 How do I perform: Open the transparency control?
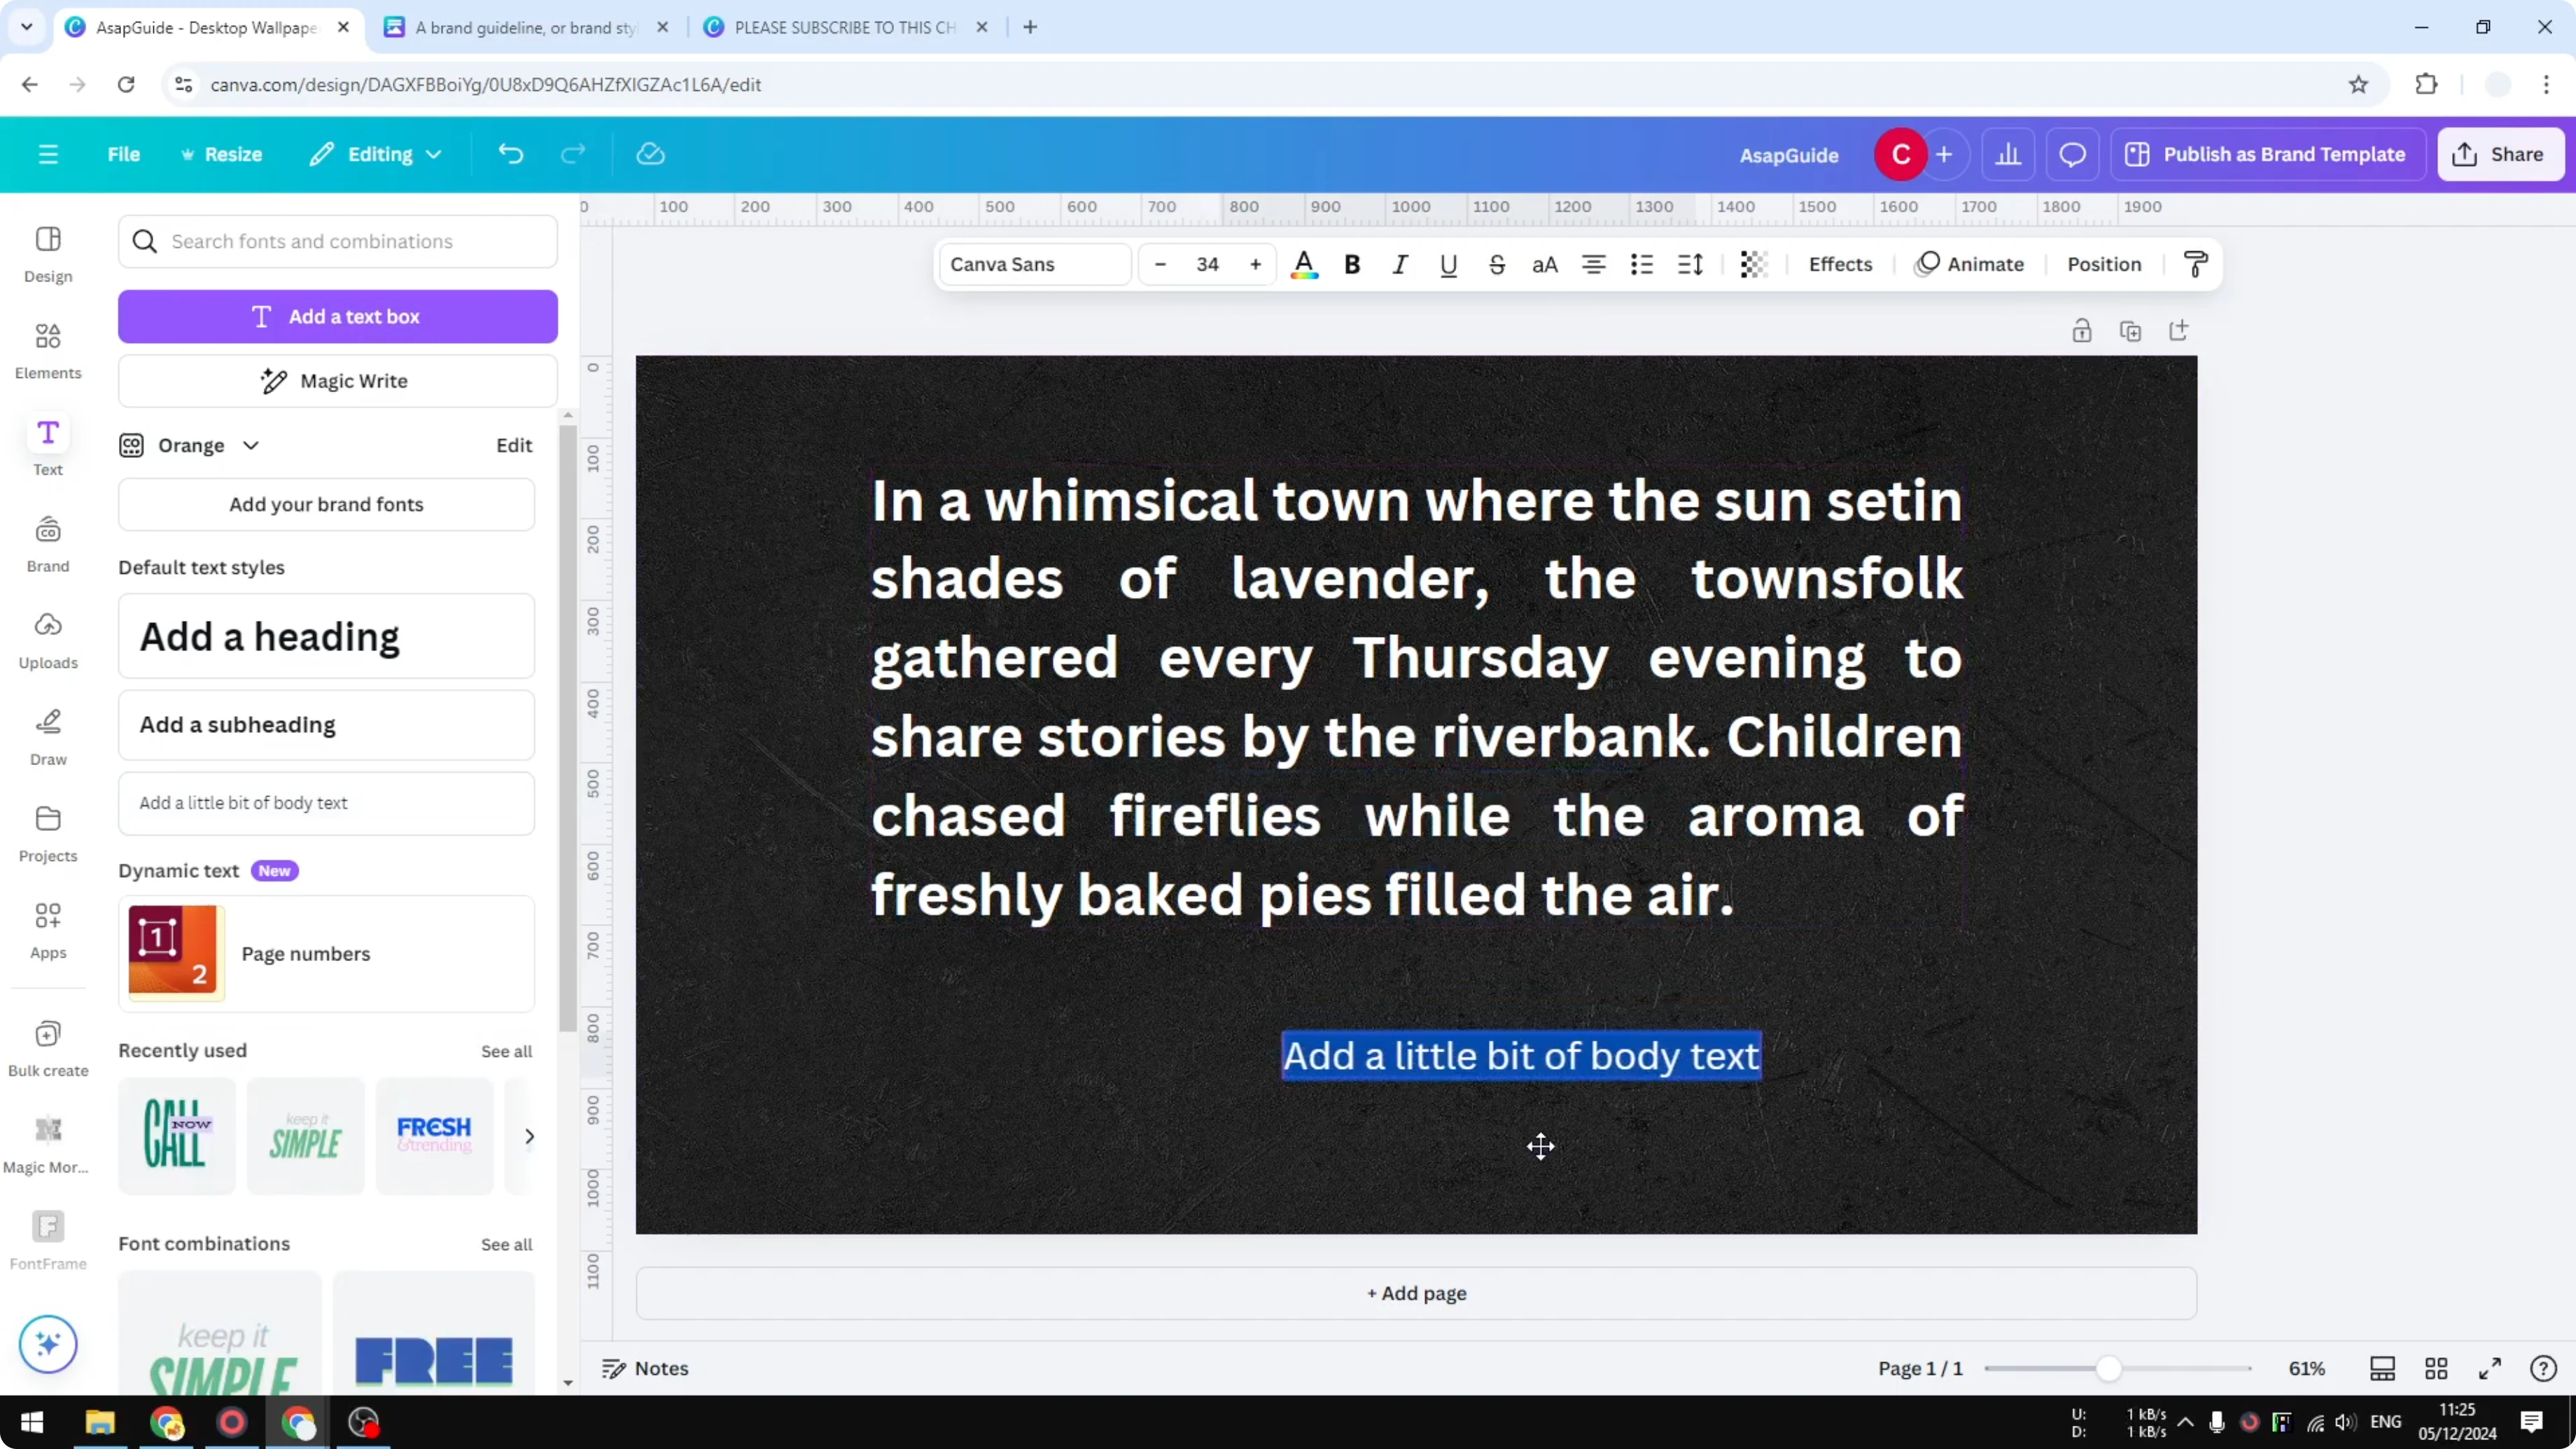tap(1754, 264)
